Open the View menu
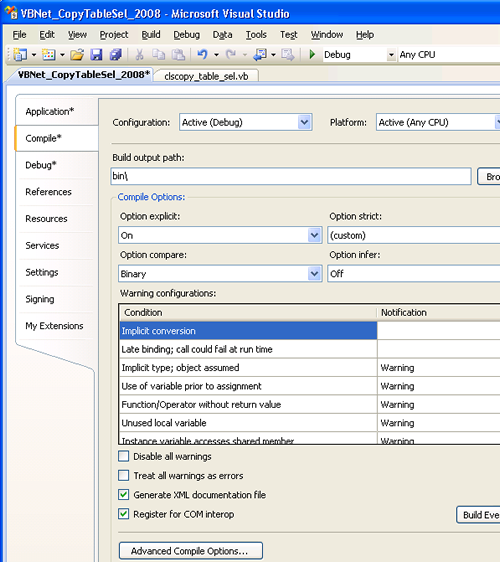 (77, 34)
